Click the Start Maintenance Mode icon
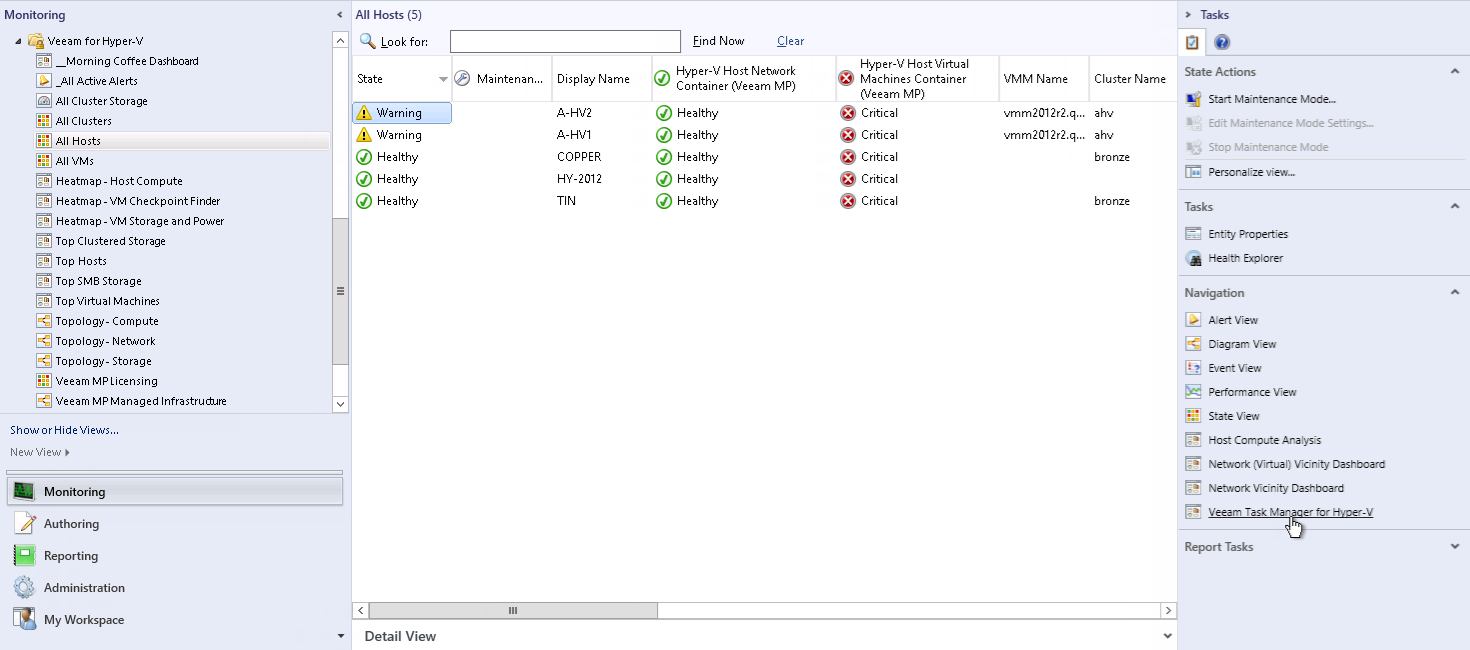Viewport: 1470px width, 650px height. (1193, 99)
